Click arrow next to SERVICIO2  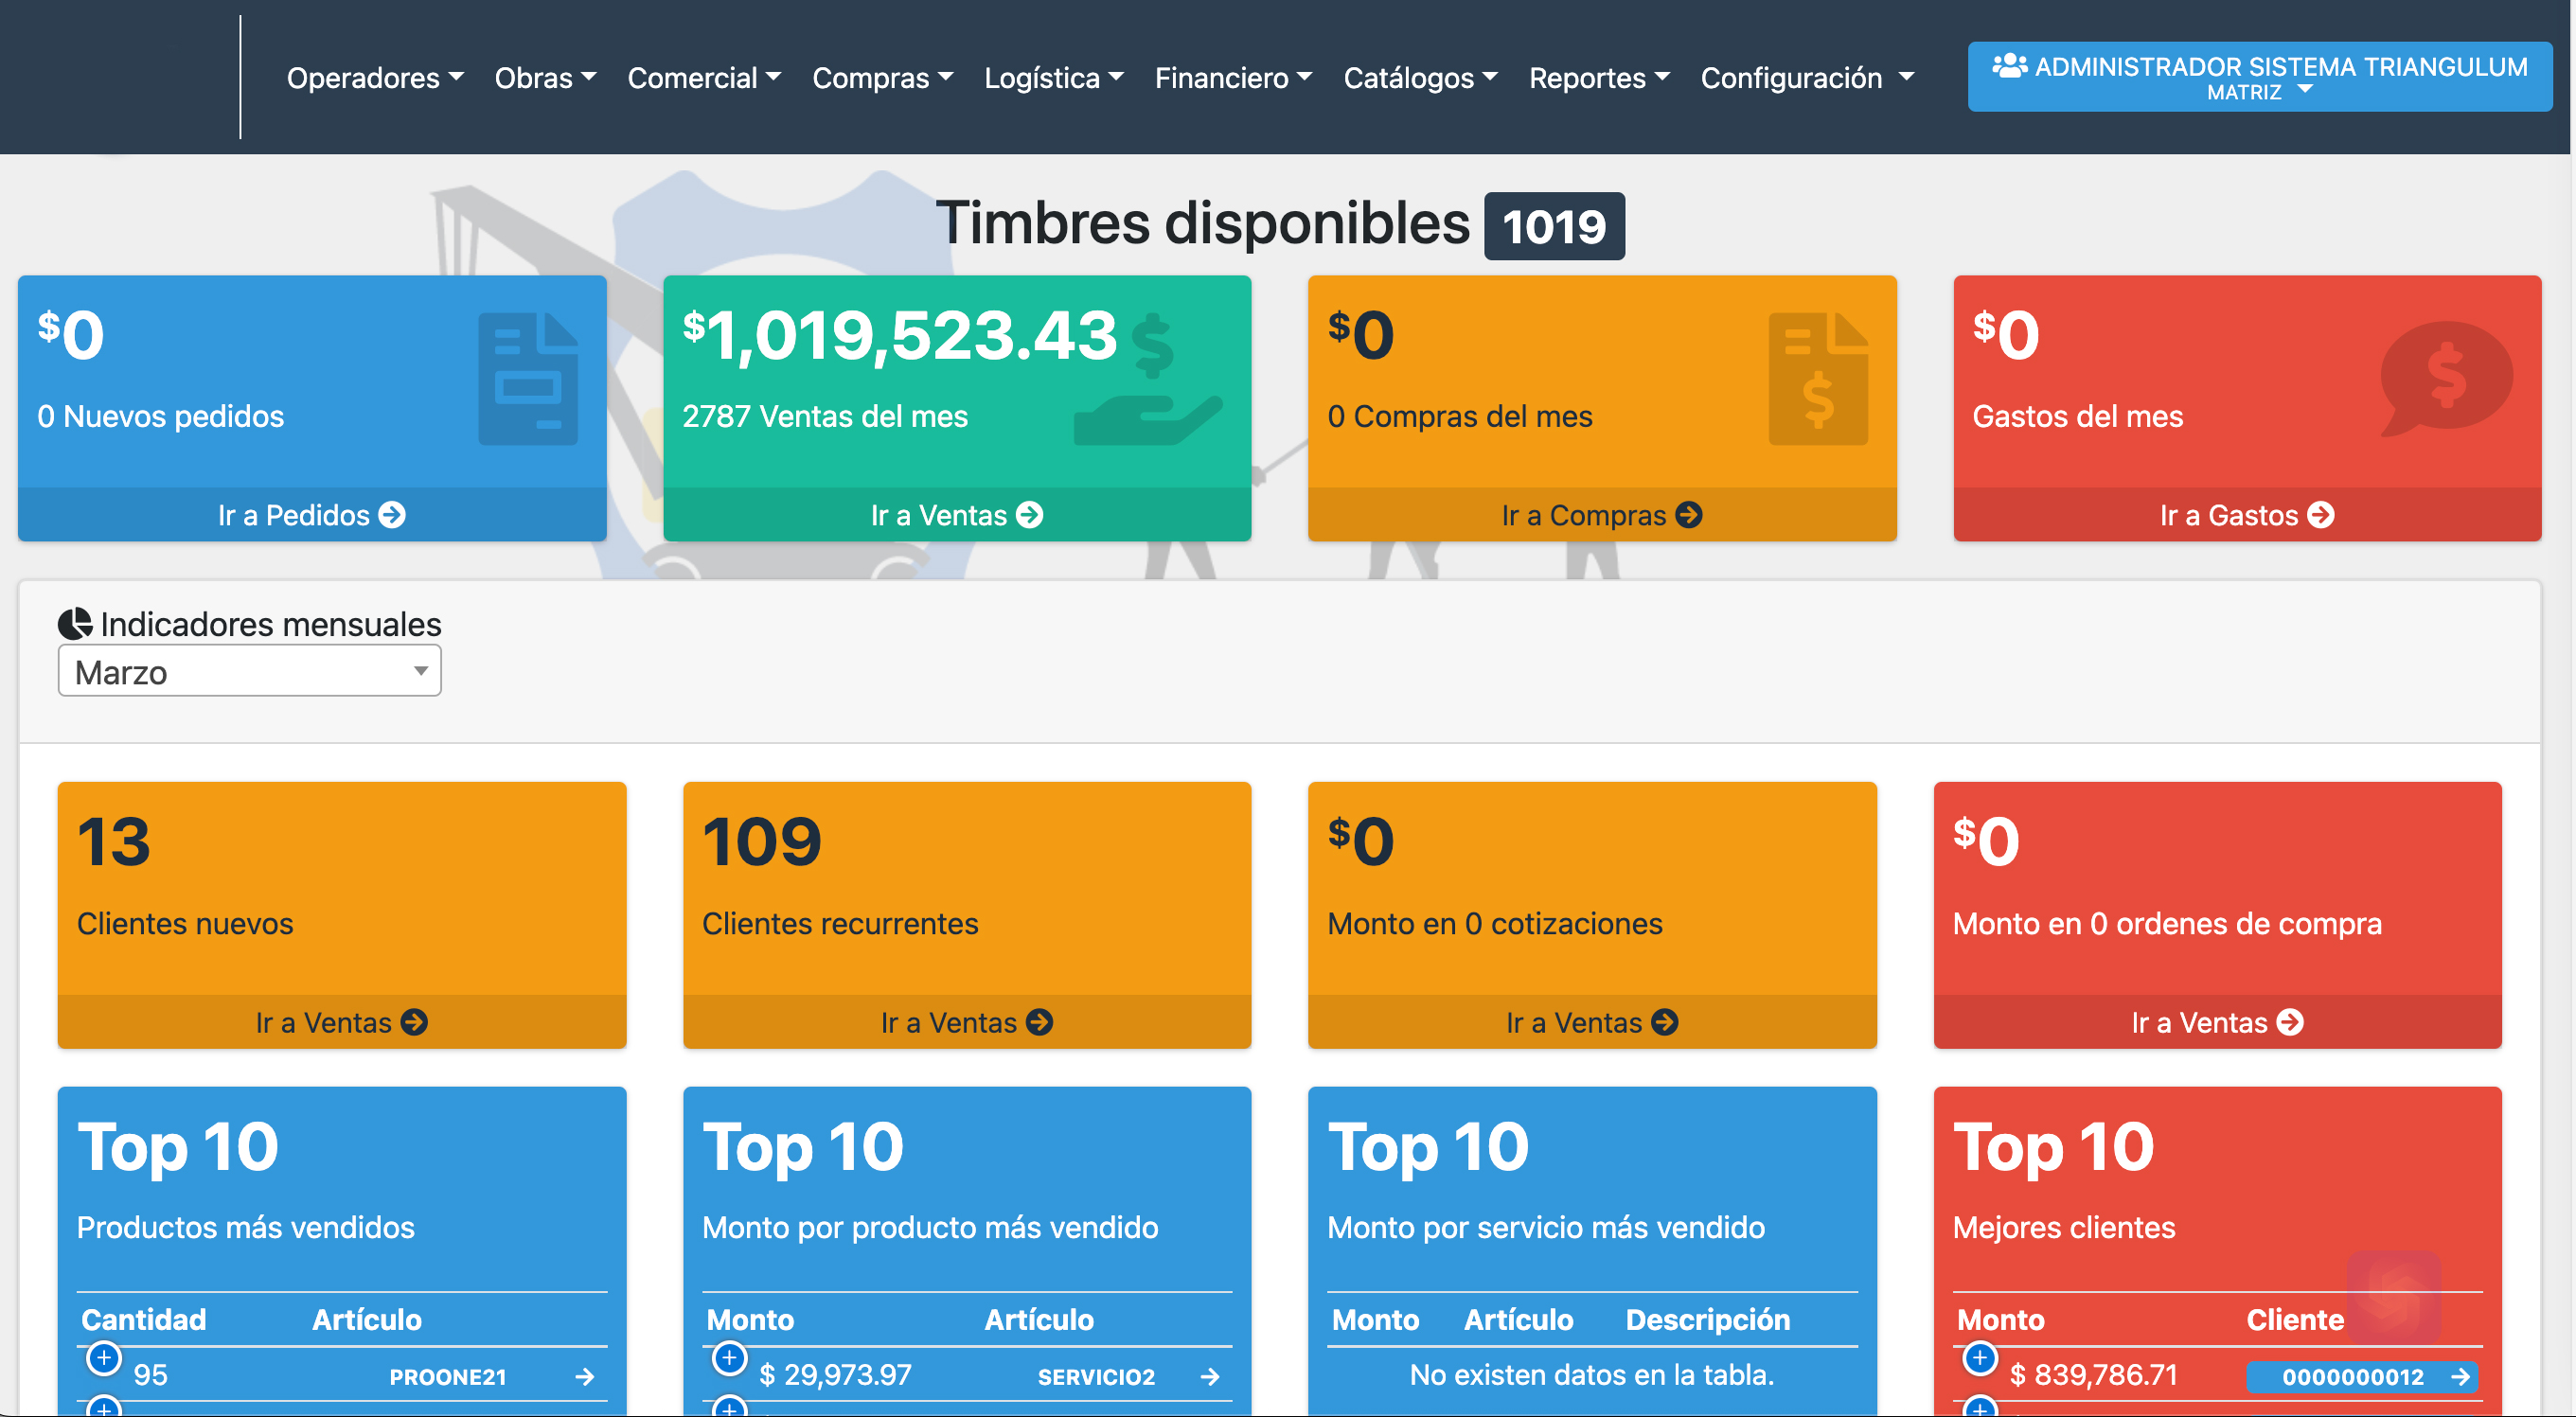click(x=1210, y=1377)
